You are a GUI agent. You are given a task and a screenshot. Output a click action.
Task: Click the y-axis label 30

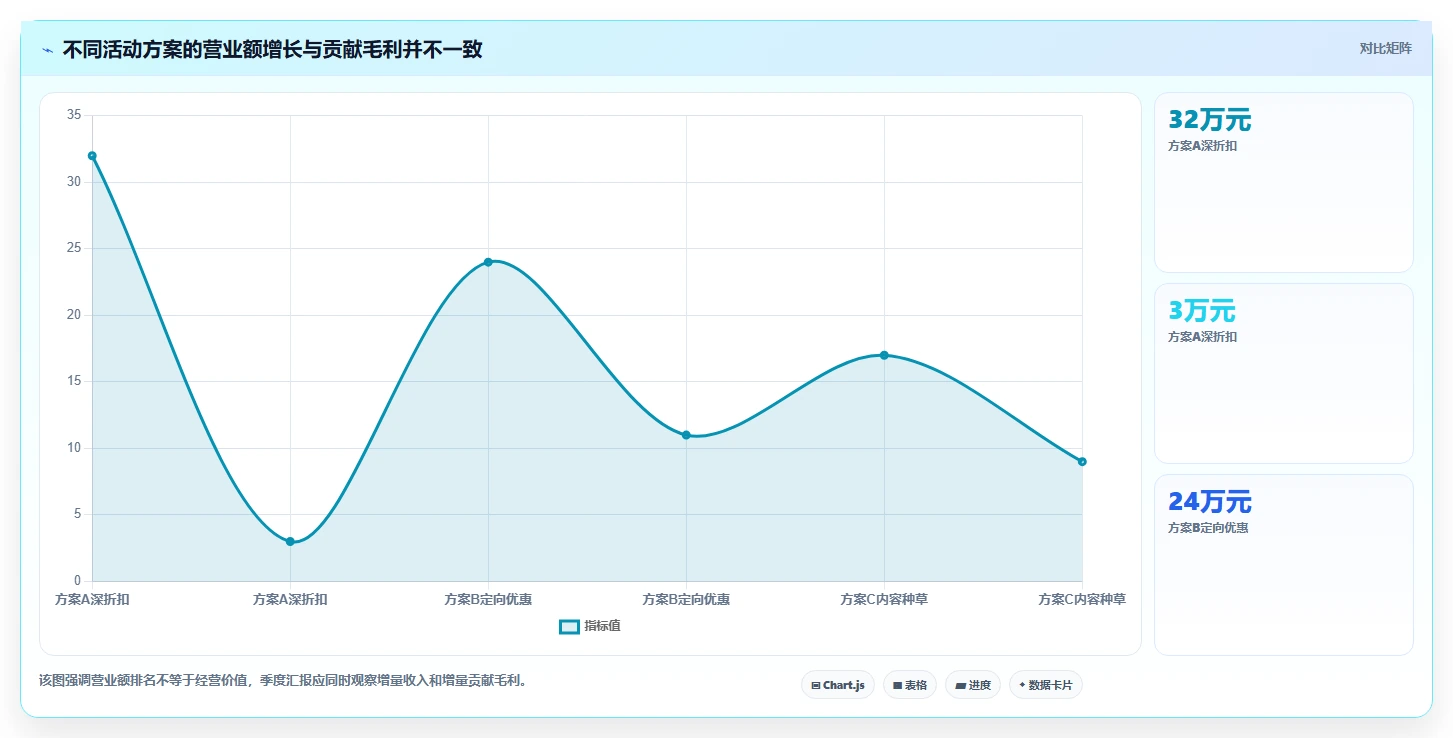[x=74, y=182]
